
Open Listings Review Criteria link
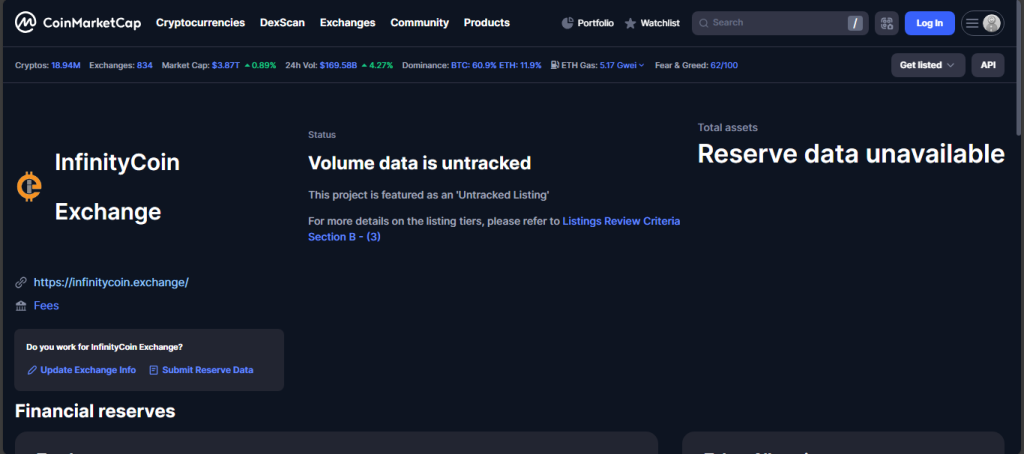coord(620,220)
